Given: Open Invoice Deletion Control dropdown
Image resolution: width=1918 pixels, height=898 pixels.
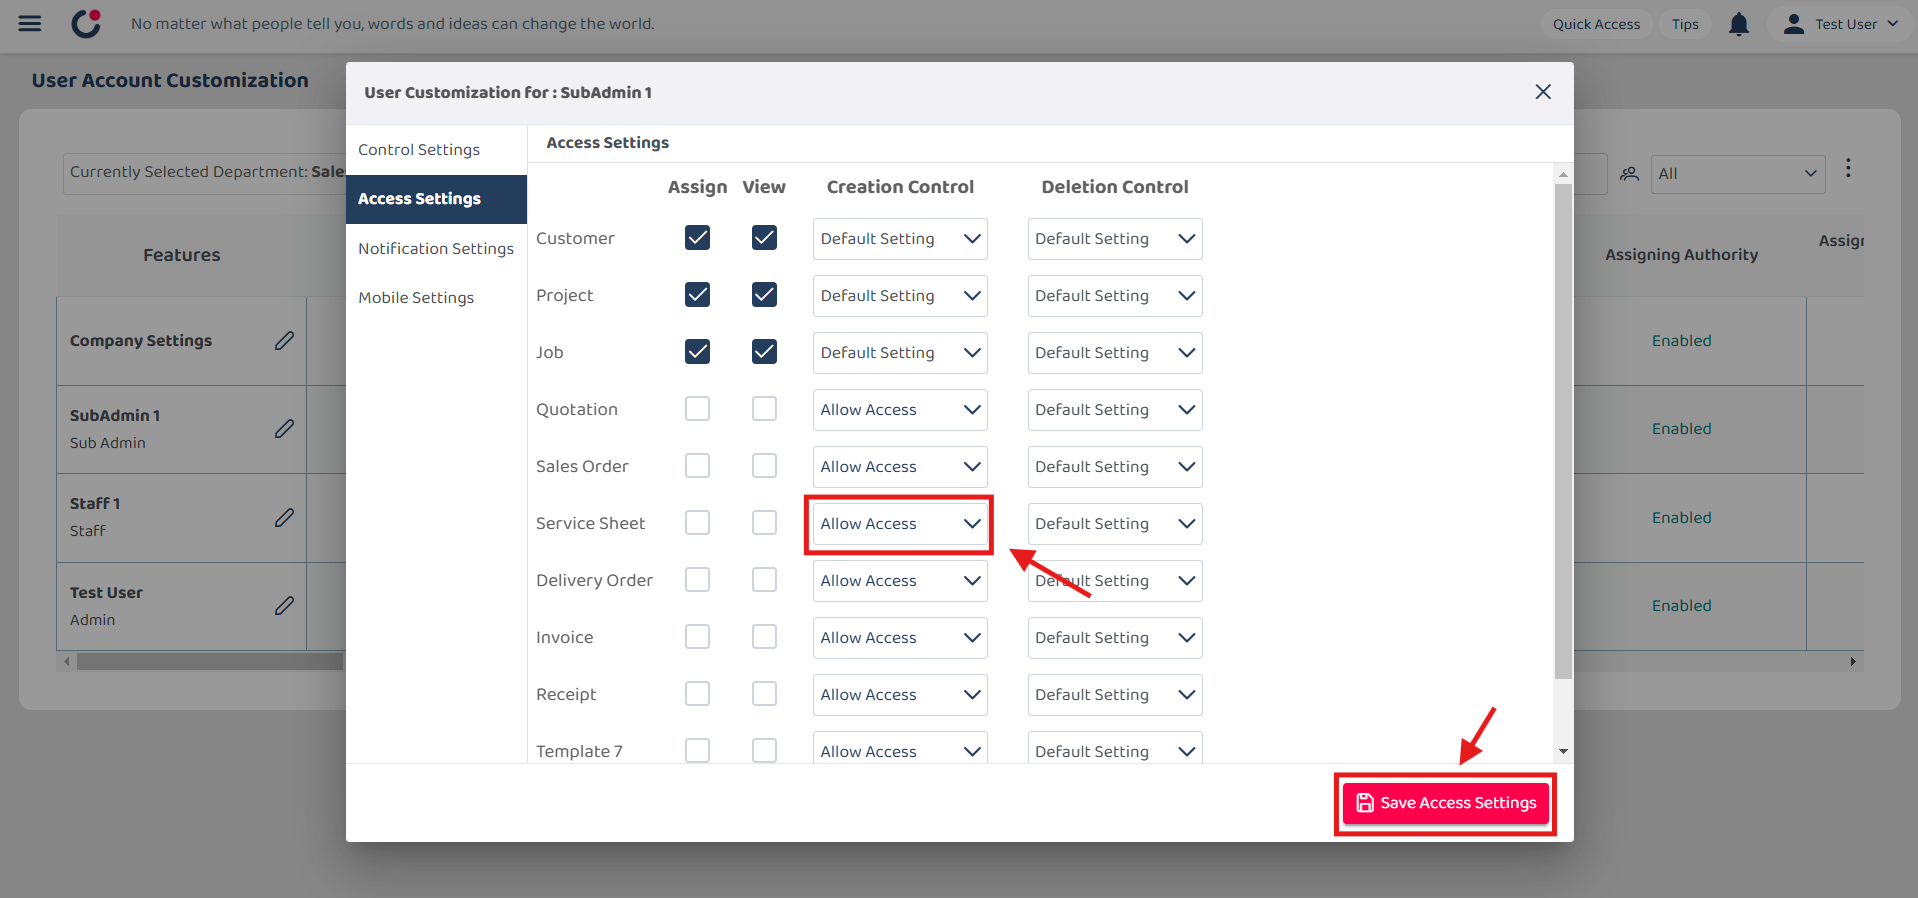Looking at the screenshot, I should (x=1115, y=638).
